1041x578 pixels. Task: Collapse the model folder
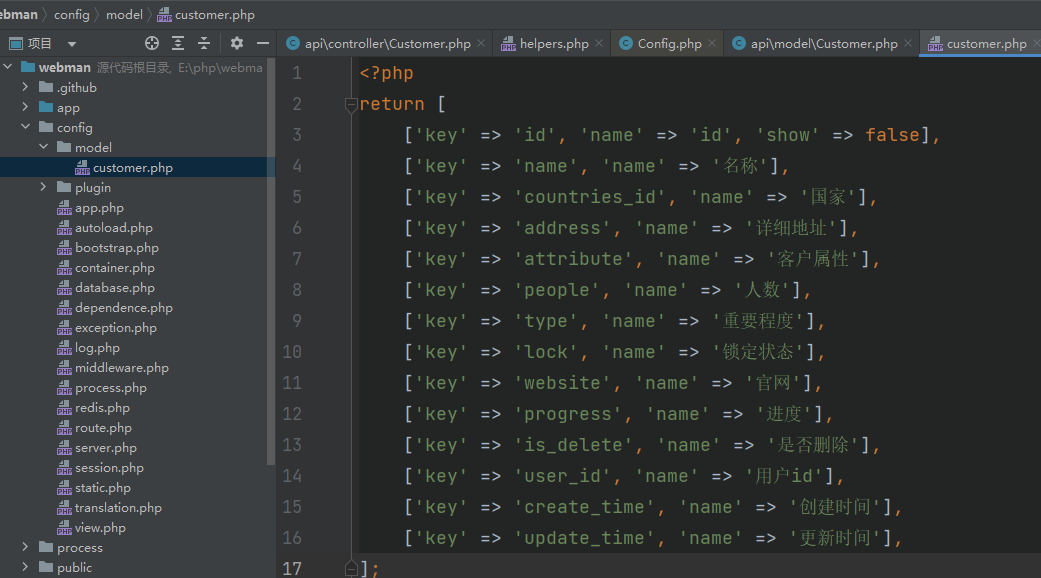point(43,147)
